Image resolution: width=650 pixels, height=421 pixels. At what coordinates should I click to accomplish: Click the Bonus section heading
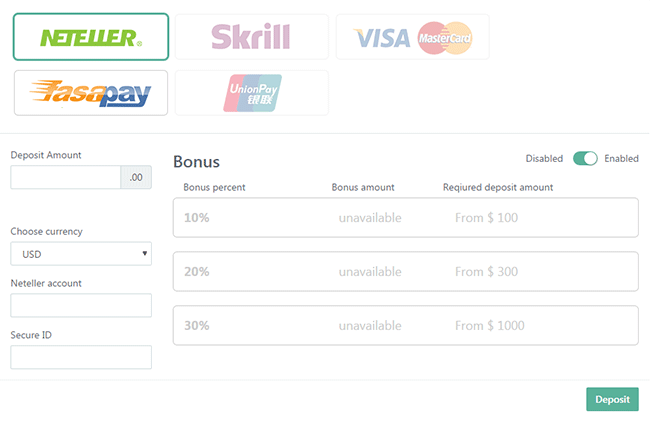click(196, 161)
